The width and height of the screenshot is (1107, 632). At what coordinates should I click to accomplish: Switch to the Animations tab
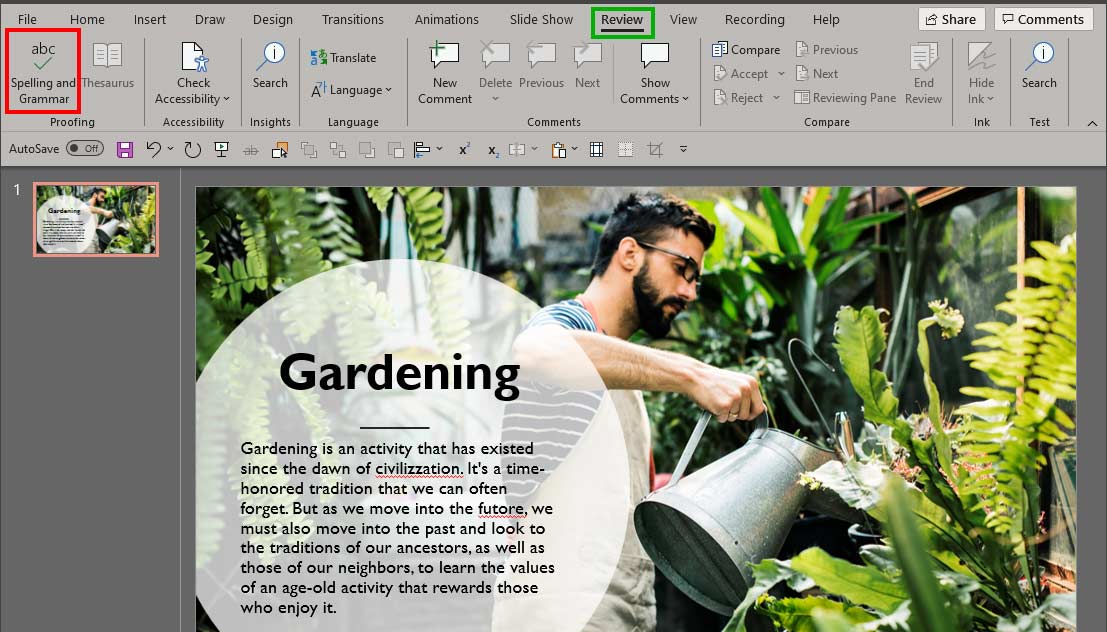(446, 19)
